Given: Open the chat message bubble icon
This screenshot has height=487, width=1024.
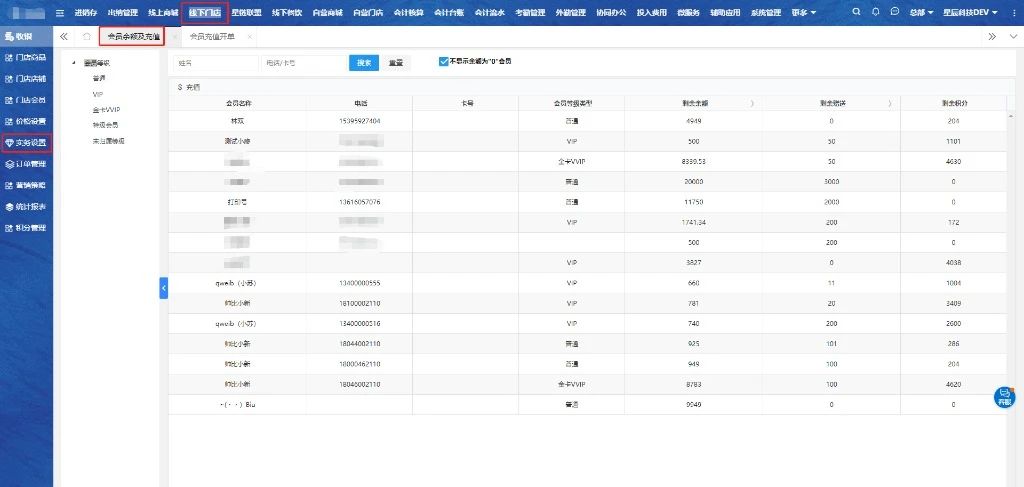Looking at the screenshot, I should (893, 12).
